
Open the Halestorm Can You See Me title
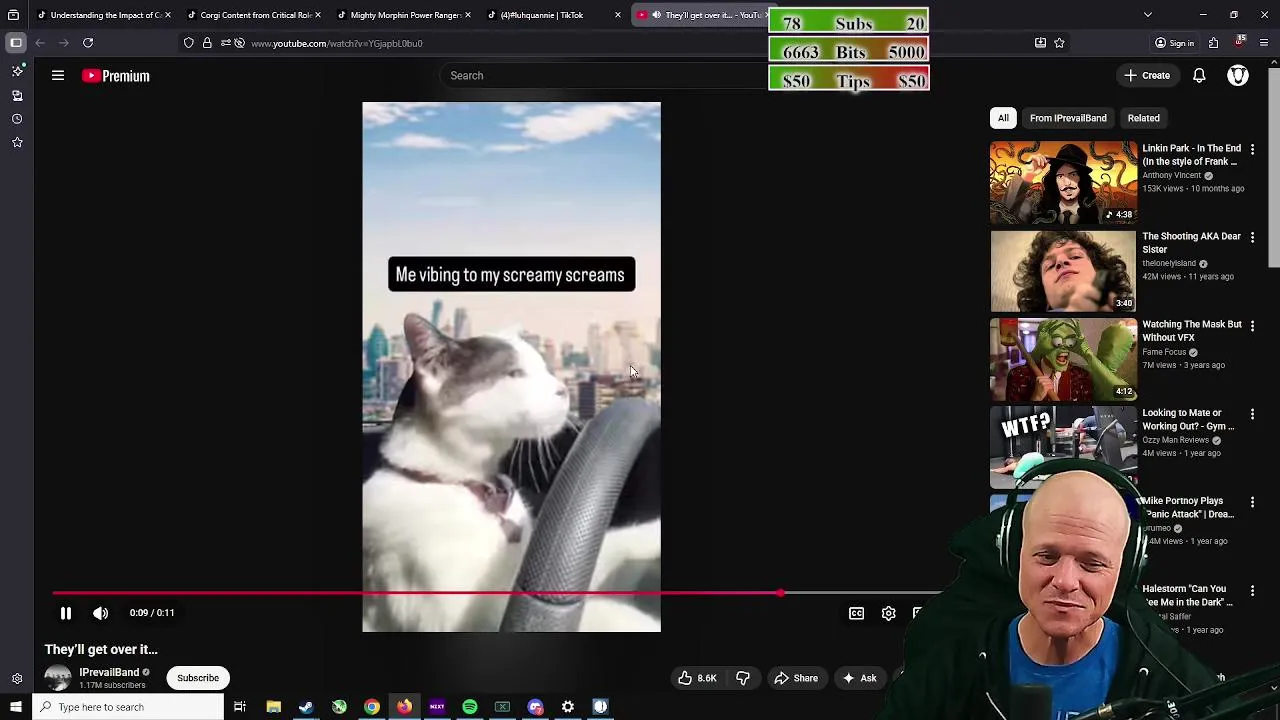[1188, 595]
